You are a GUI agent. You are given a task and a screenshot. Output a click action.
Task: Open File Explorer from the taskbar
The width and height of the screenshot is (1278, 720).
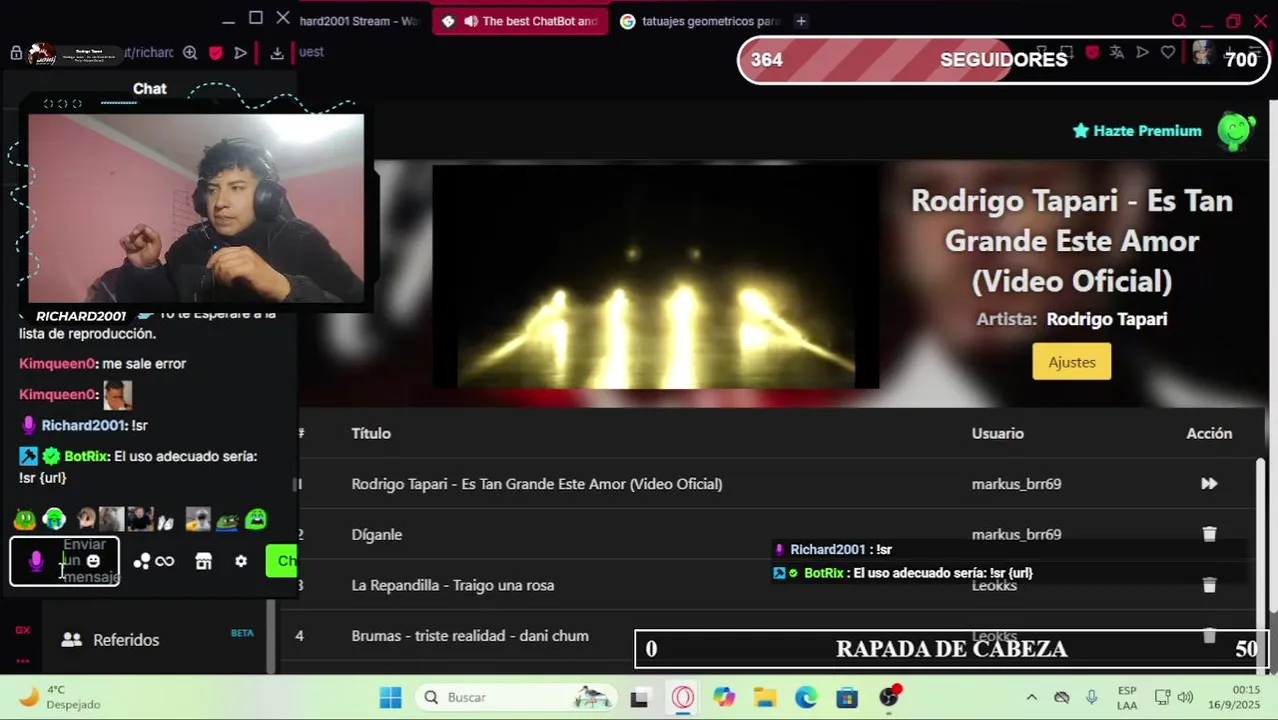[765, 698]
